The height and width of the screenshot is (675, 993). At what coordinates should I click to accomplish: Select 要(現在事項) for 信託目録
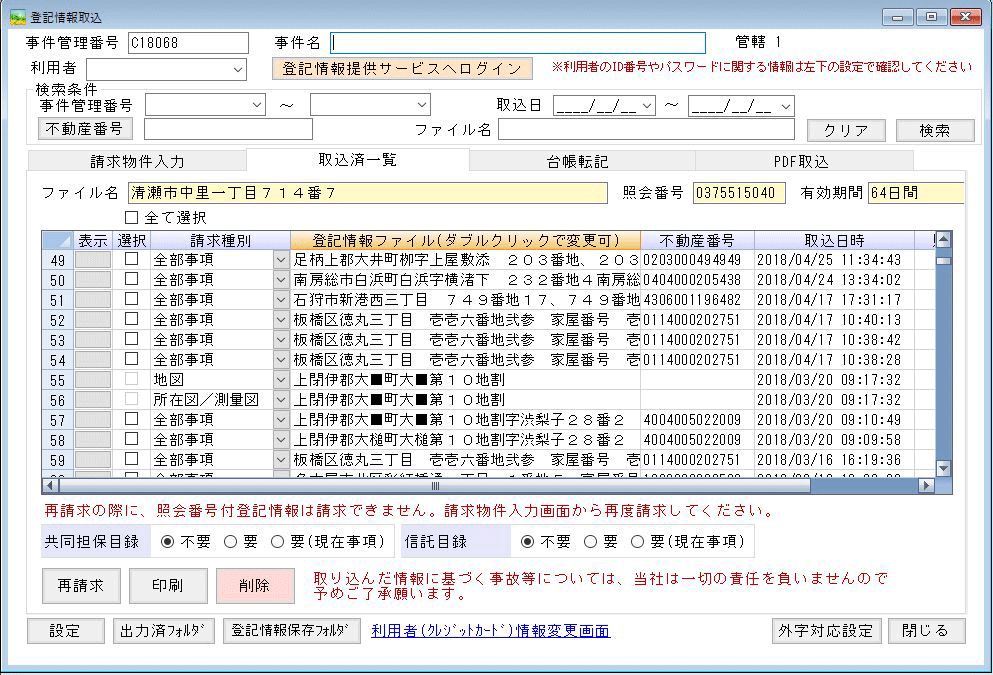[x=638, y=542]
